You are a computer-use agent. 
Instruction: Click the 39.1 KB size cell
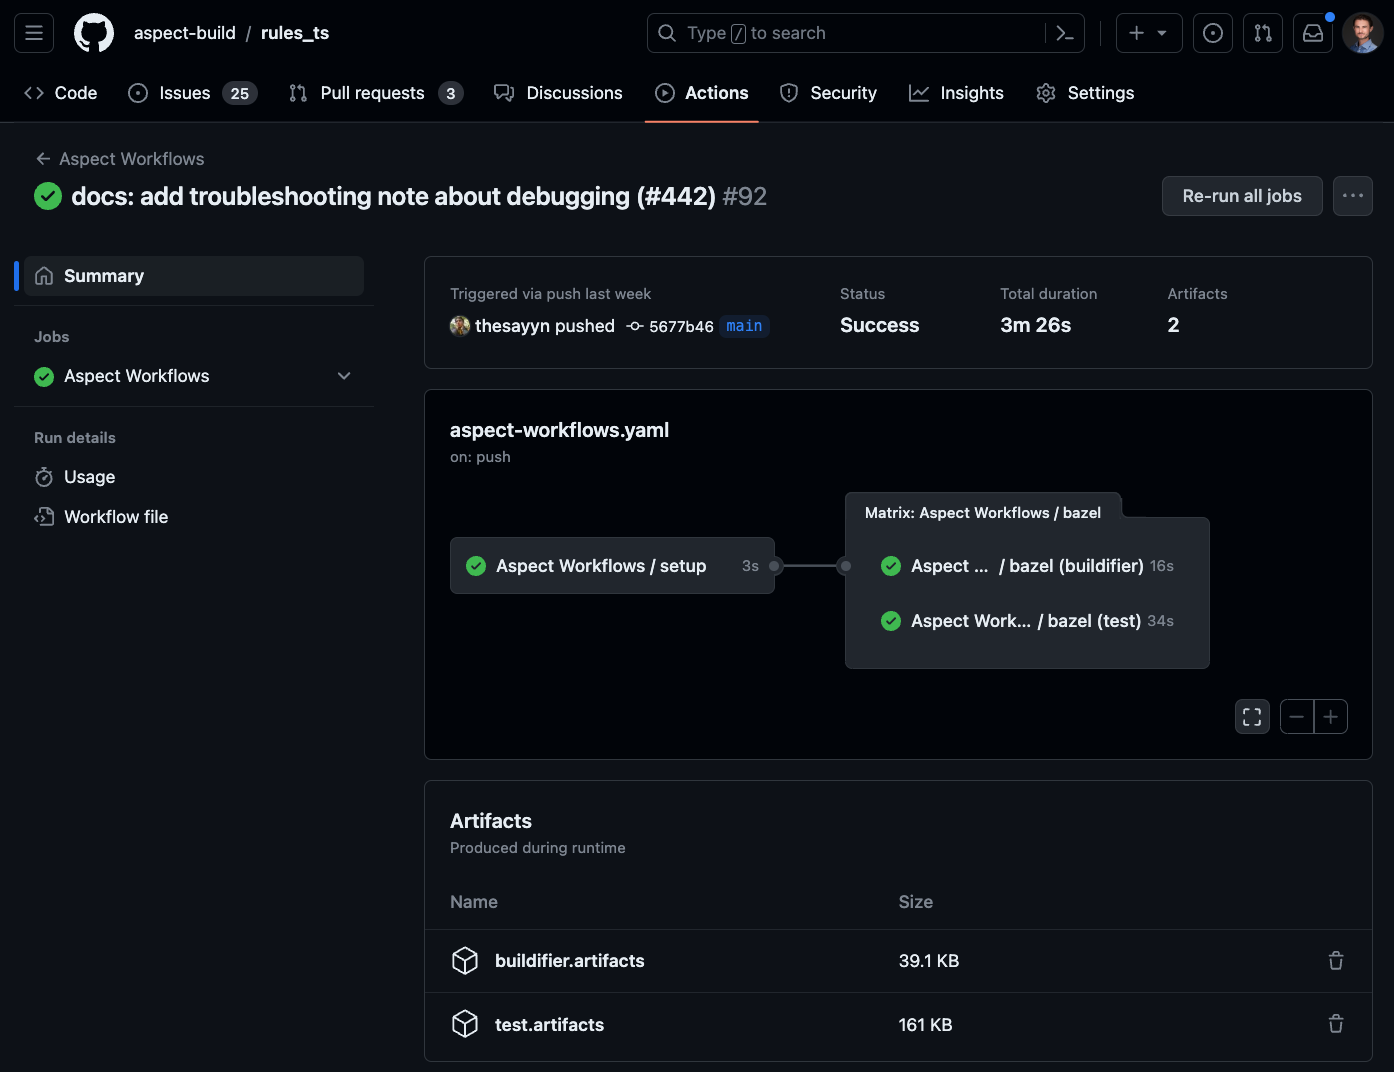929,961
